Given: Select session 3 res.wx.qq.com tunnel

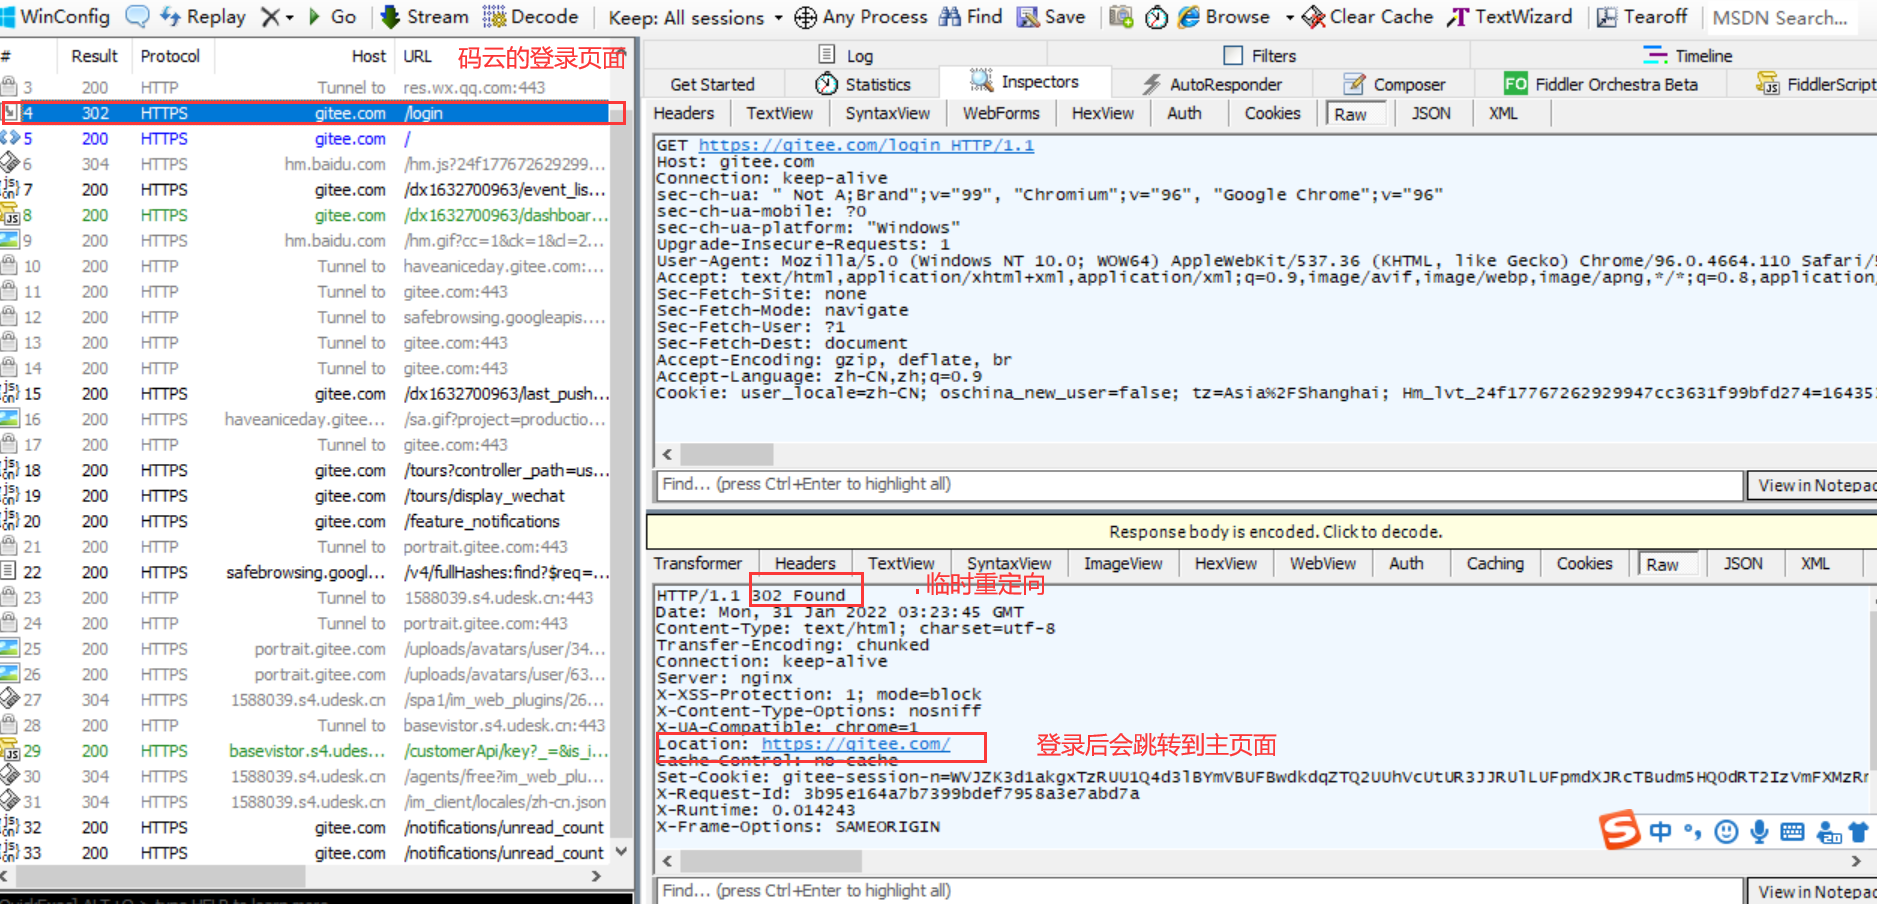Looking at the screenshot, I should click(305, 88).
